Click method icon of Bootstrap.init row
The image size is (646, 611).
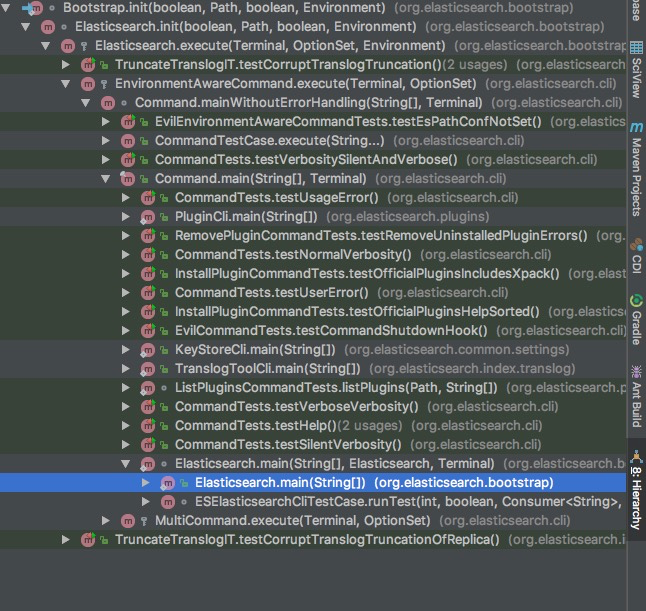pyautogui.click(x=35, y=7)
